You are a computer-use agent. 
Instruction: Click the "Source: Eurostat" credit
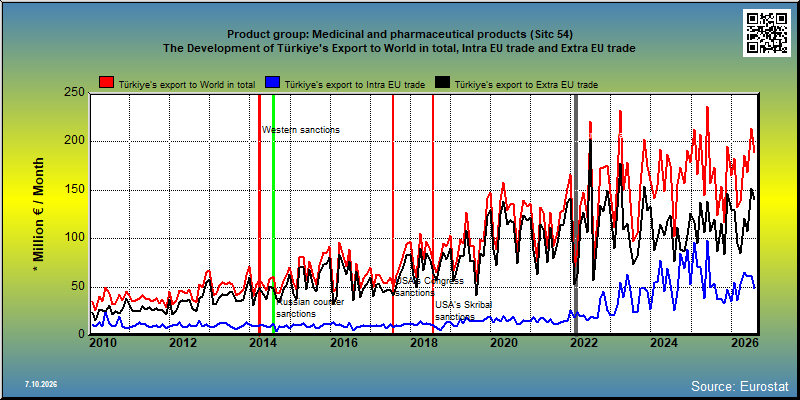740,385
